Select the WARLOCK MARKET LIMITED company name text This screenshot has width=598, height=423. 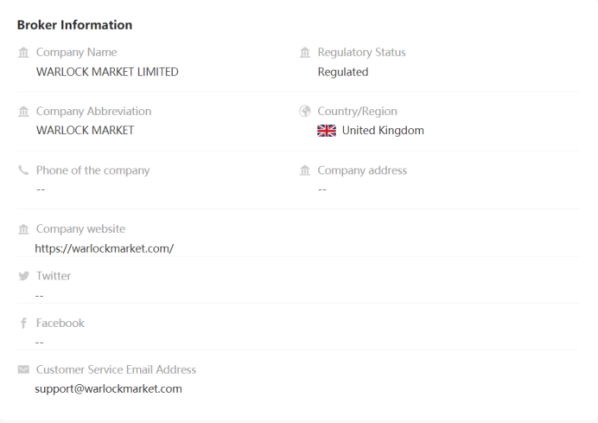(x=107, y=72)
